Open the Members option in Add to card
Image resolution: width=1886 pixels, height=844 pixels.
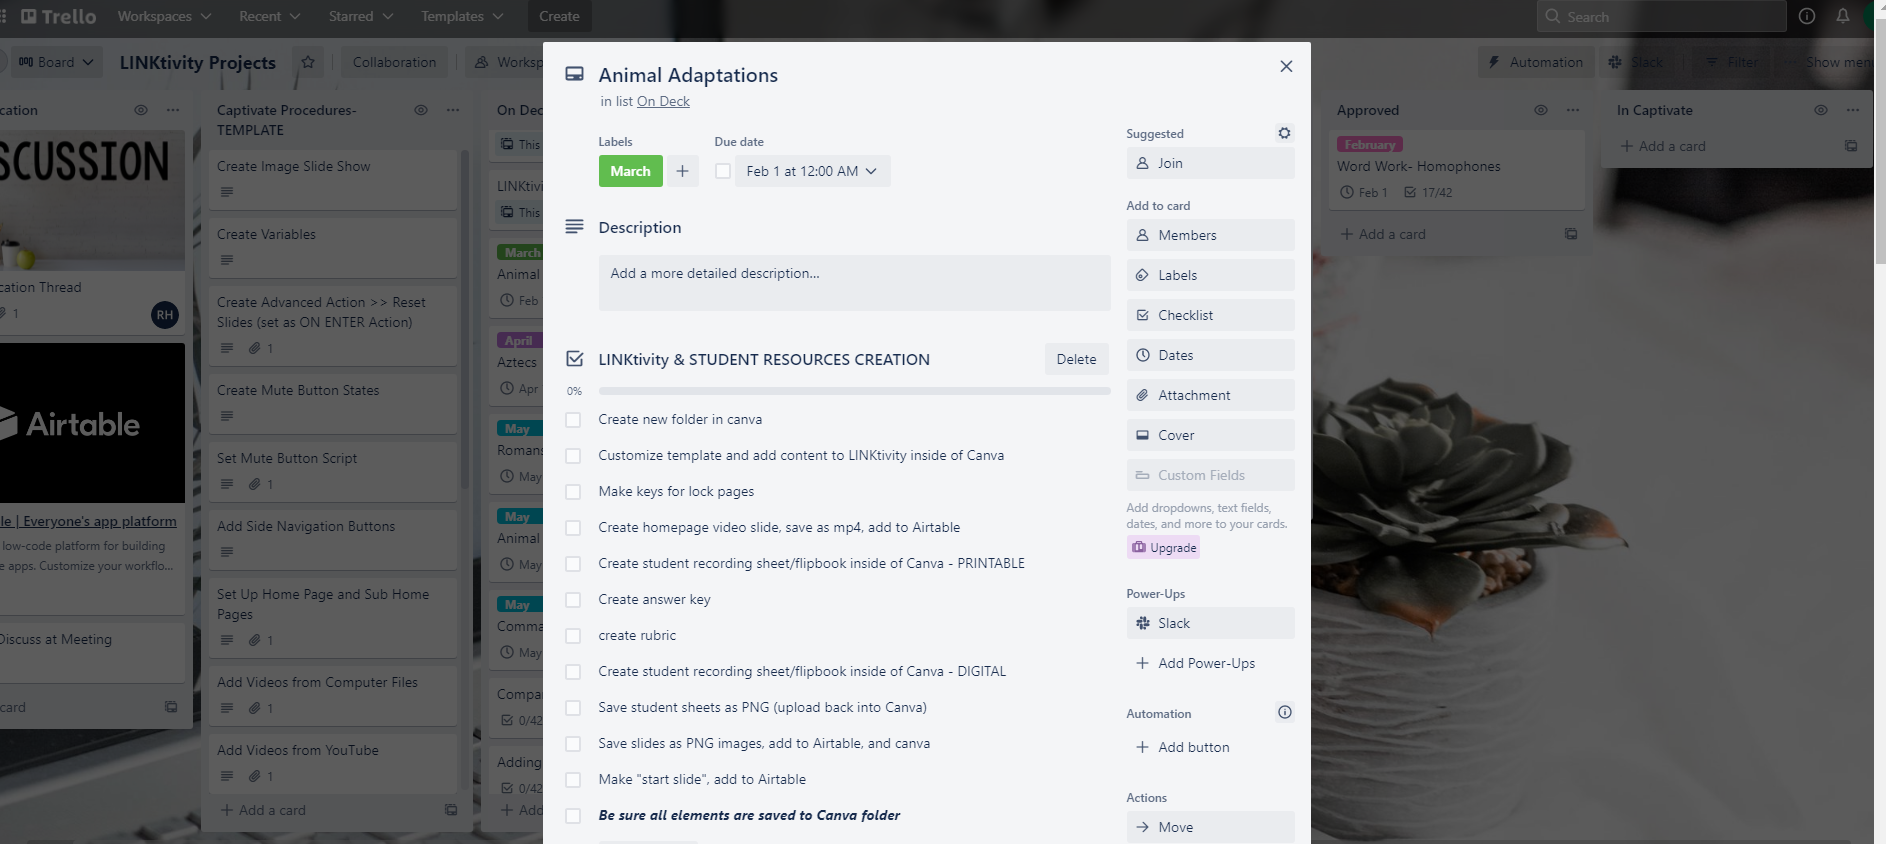[1210, 235]
